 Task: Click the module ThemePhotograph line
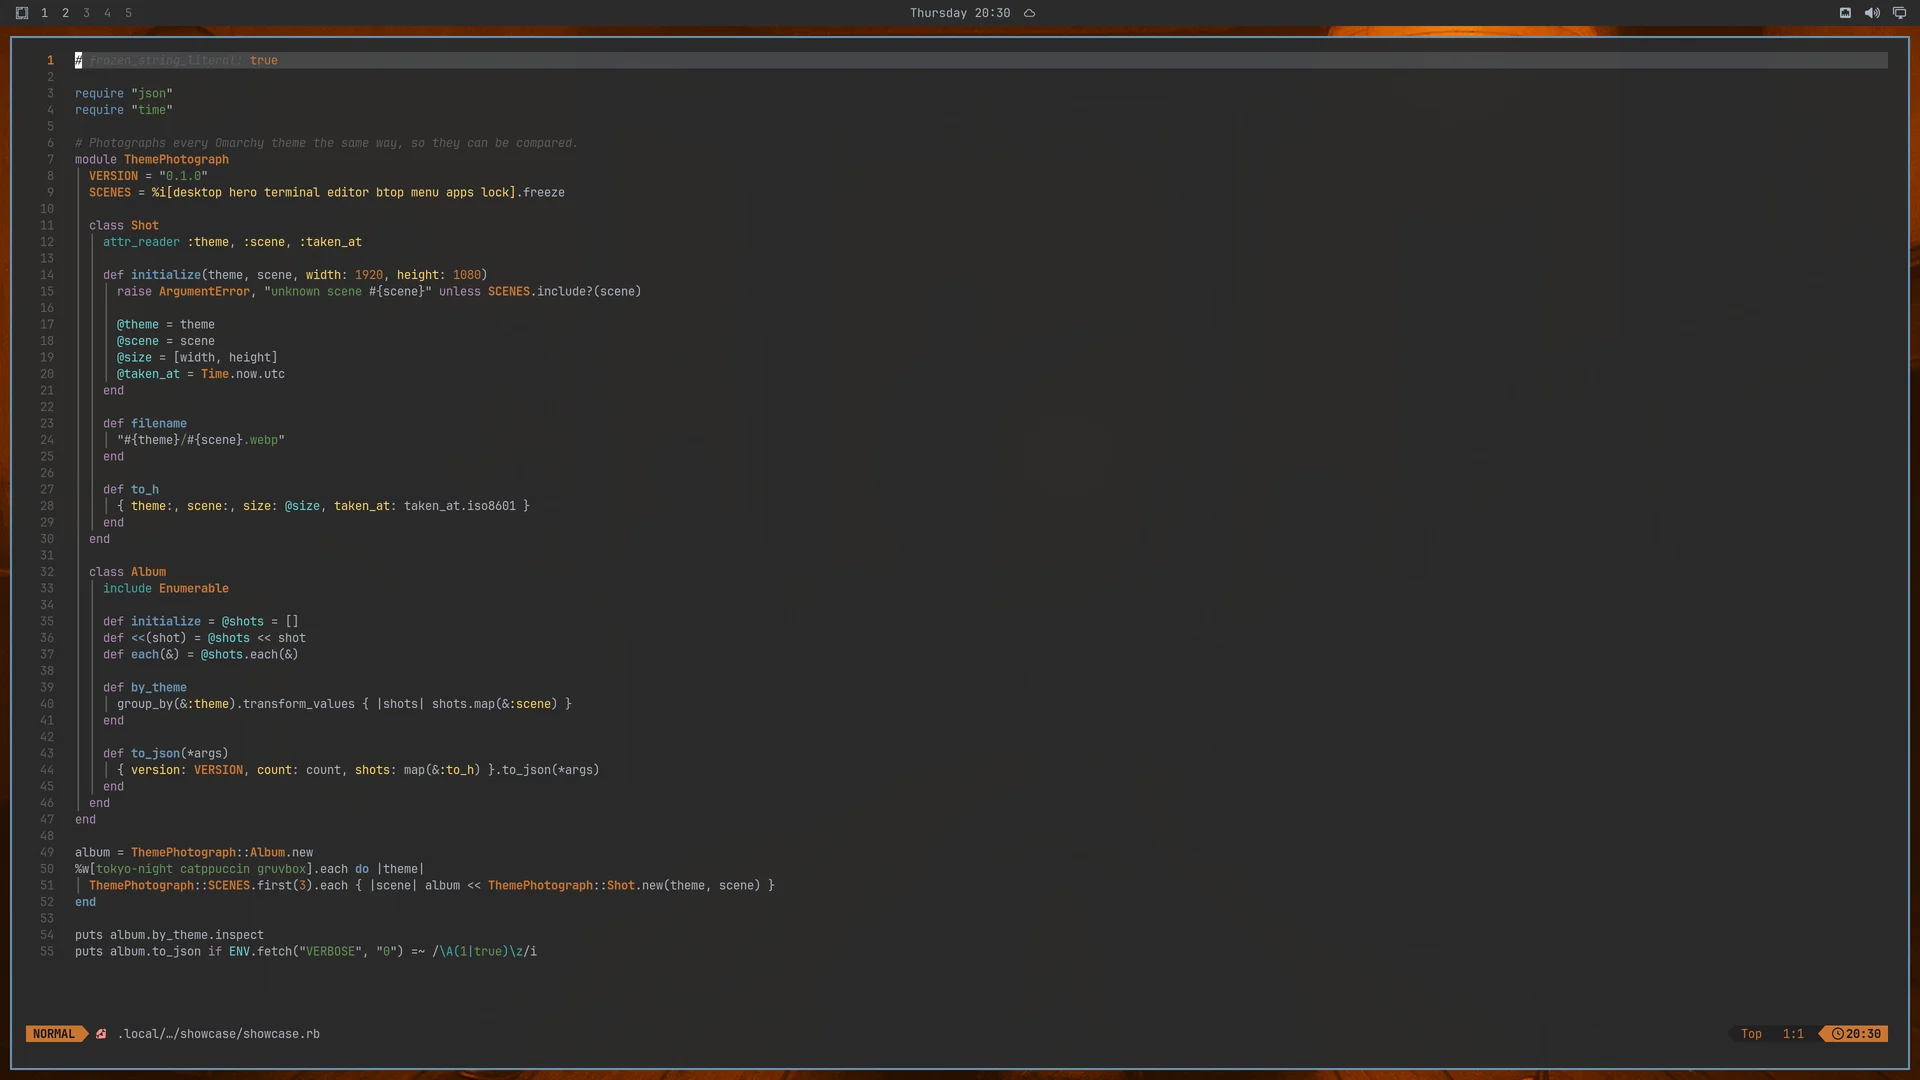coord(152,159)
